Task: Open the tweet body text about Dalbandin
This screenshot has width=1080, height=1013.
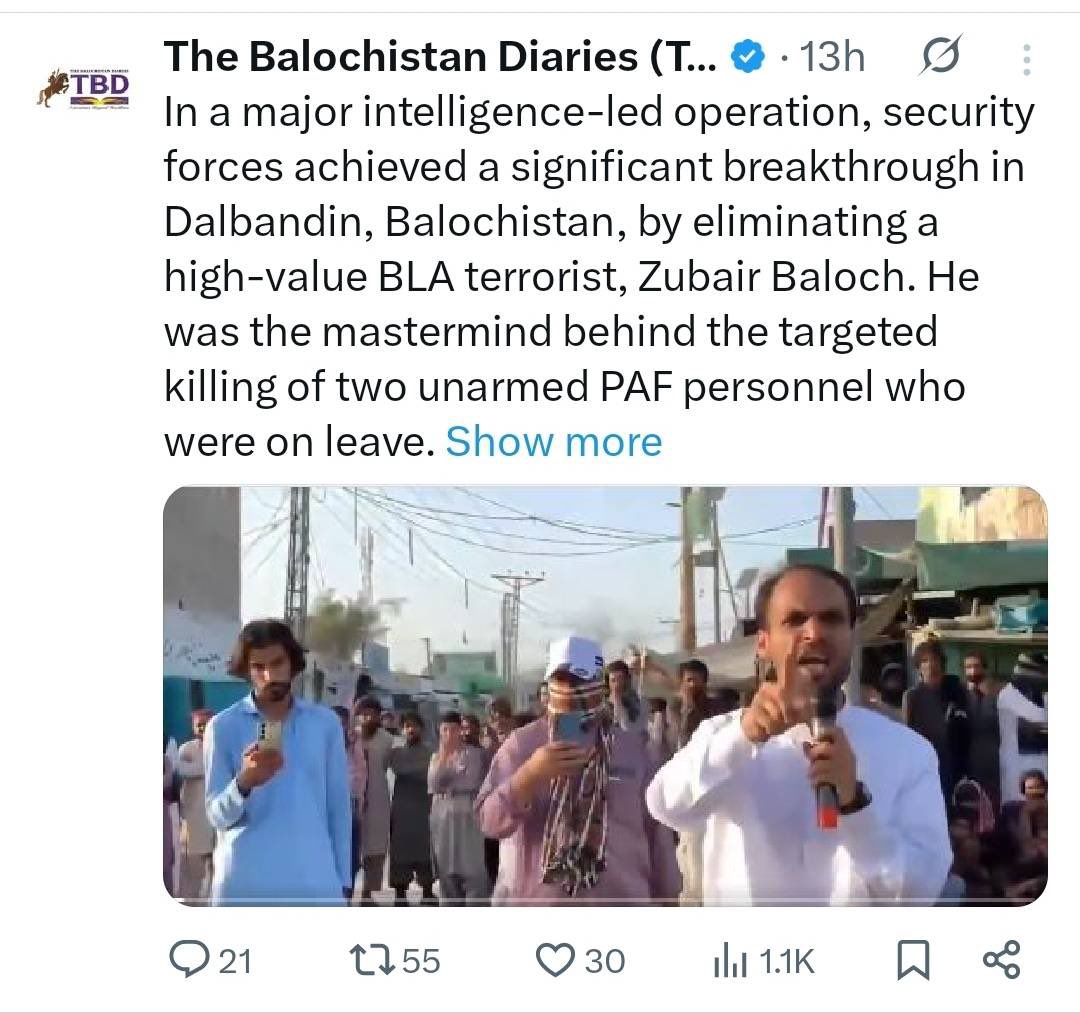Action: (x=599, y=276)
